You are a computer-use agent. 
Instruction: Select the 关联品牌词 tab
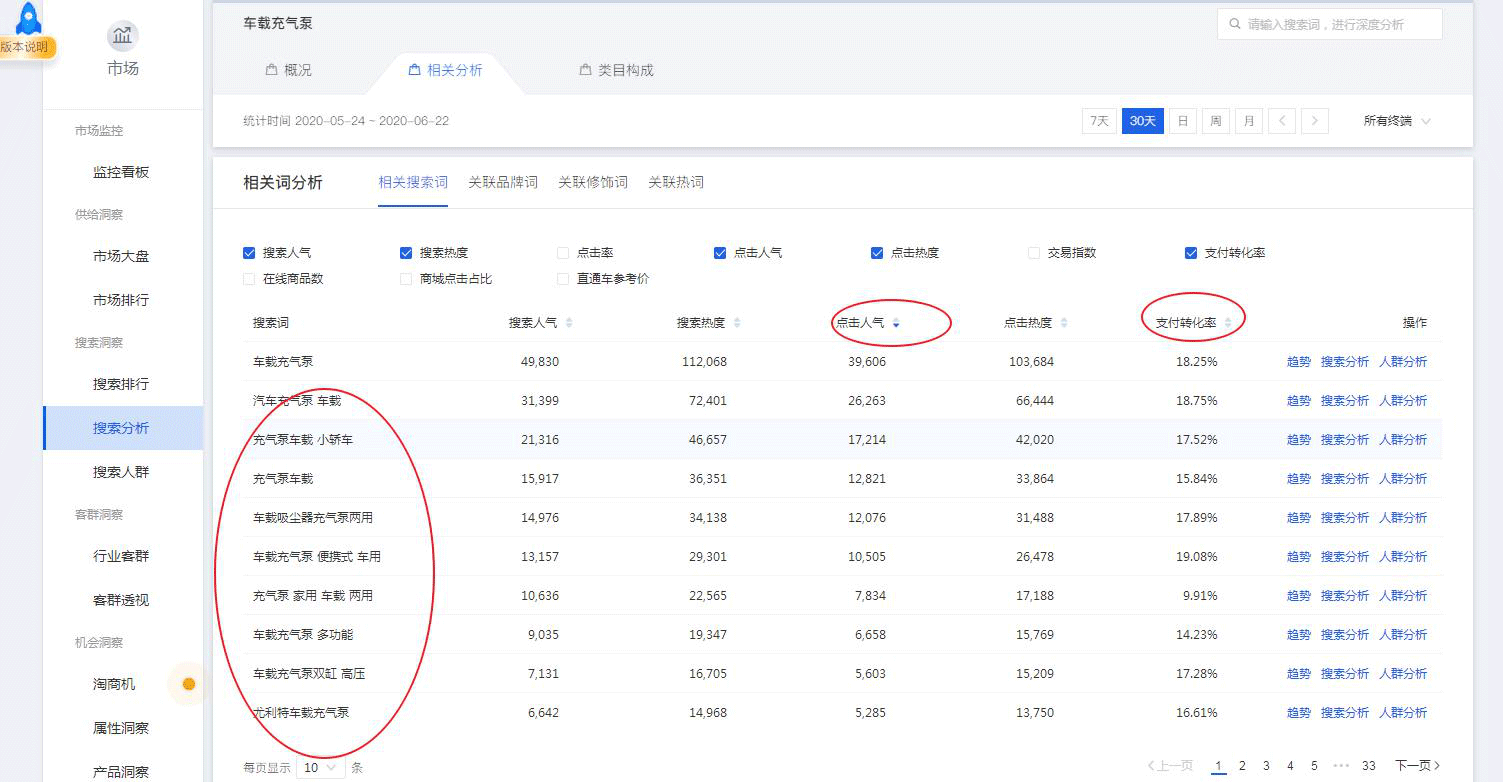tap(503, 182)
